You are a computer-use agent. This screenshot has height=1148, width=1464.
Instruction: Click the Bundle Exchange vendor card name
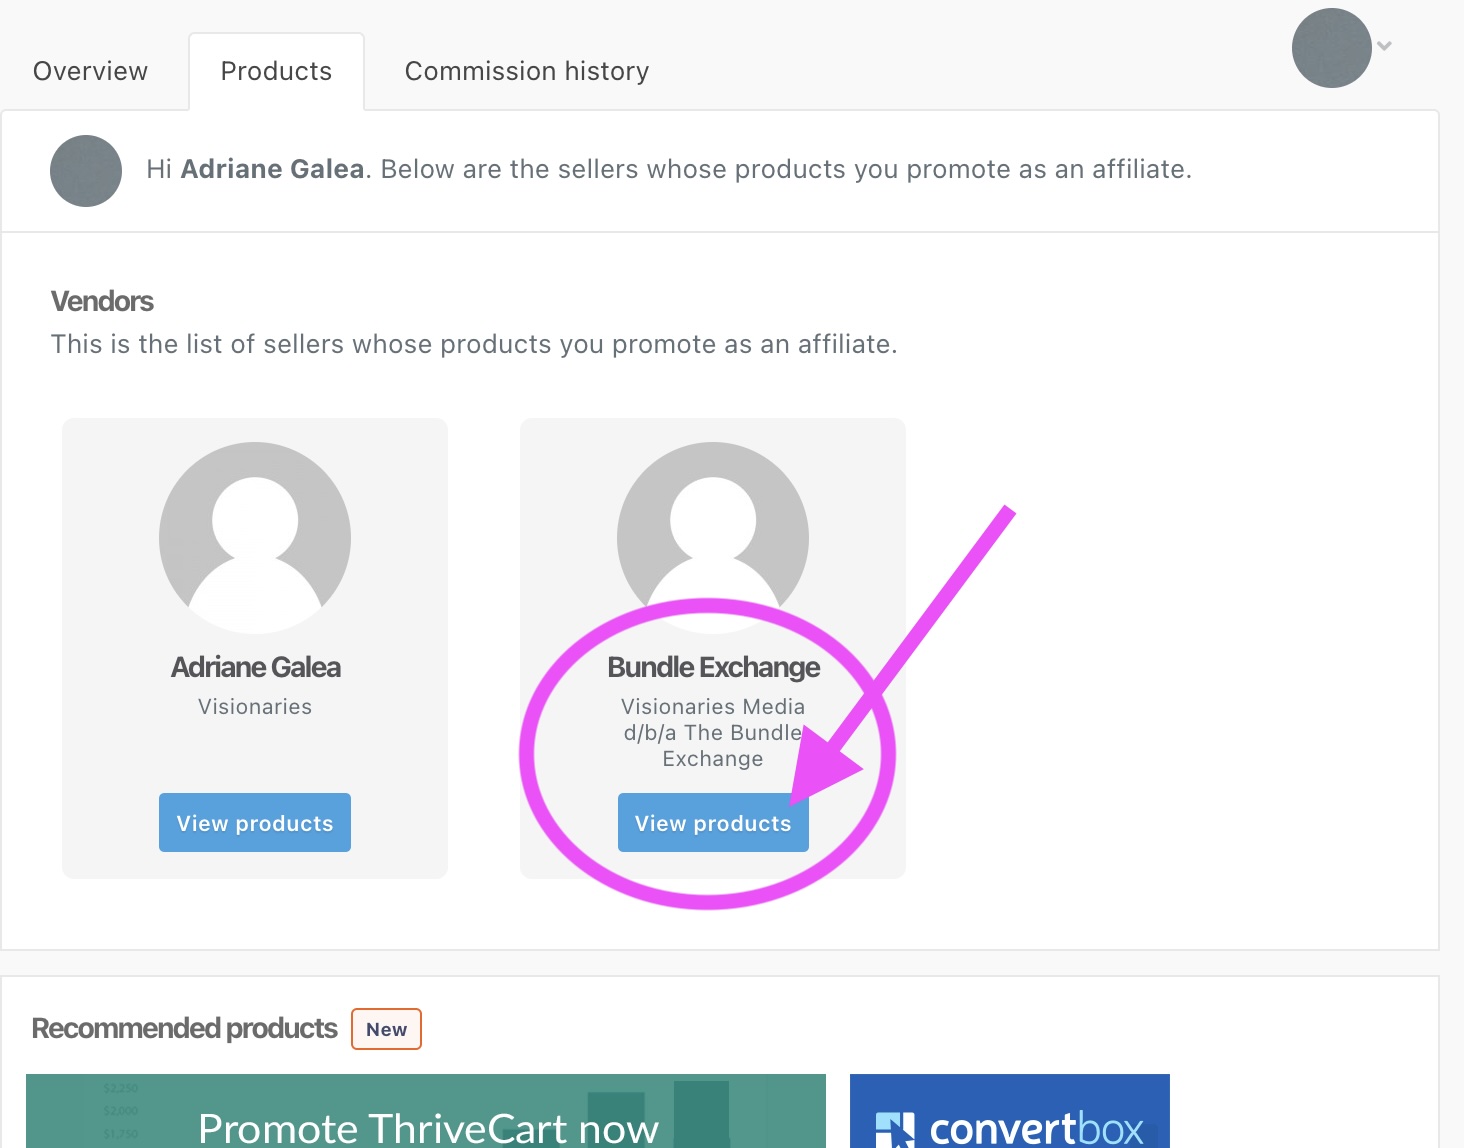coord(713,667)
